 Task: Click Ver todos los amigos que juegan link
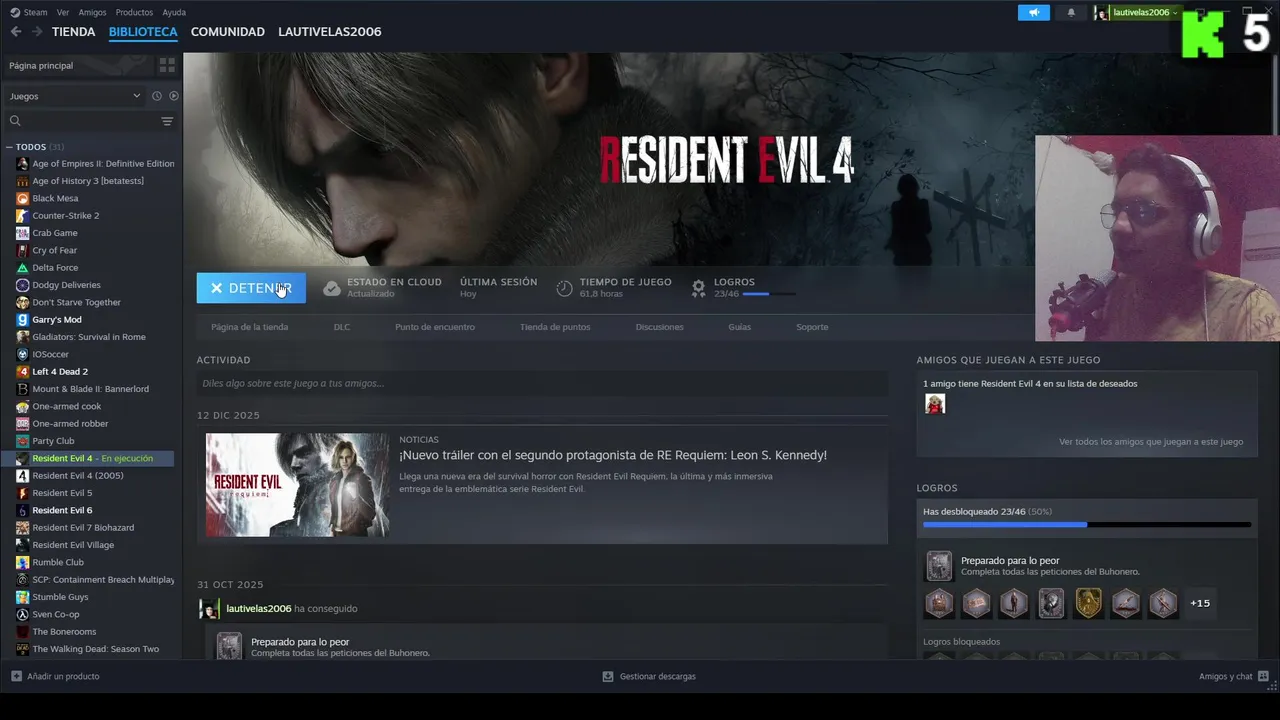[1151, 442]
